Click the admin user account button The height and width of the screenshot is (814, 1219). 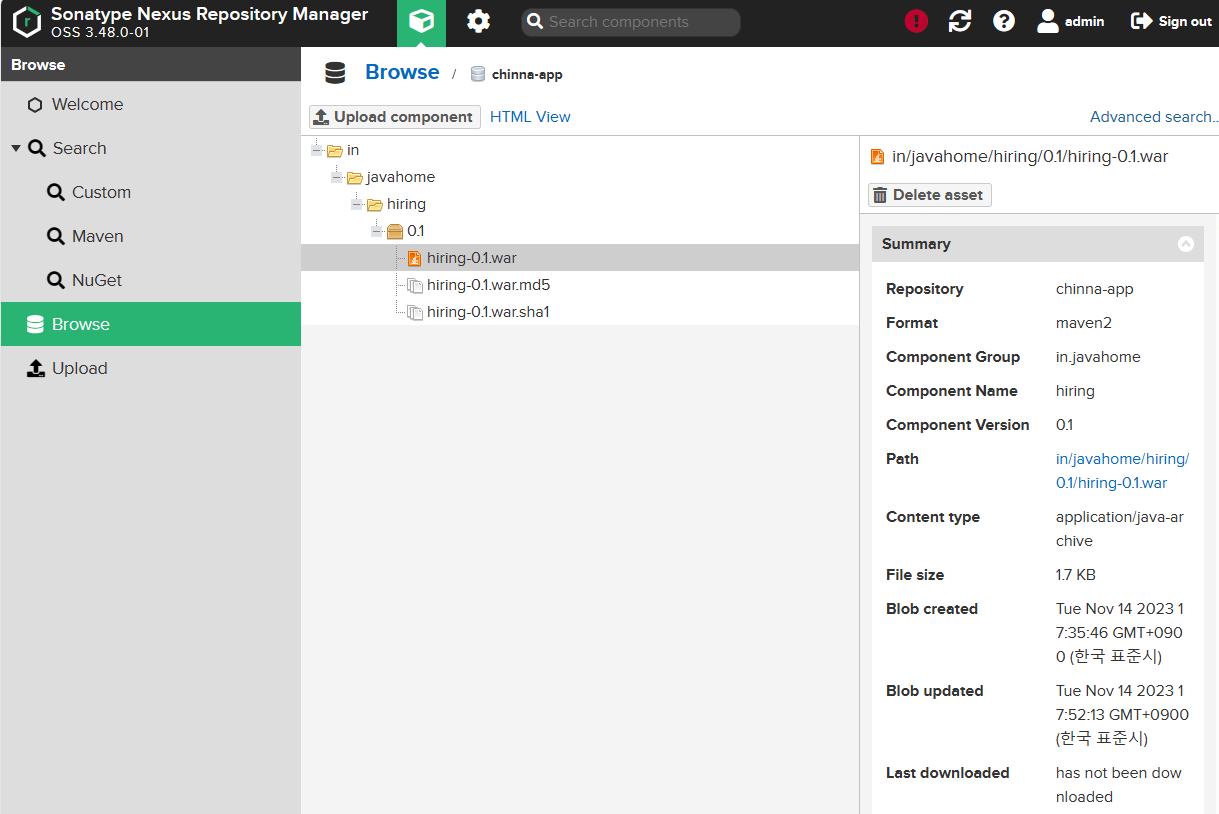click(x=1071, y=21)
